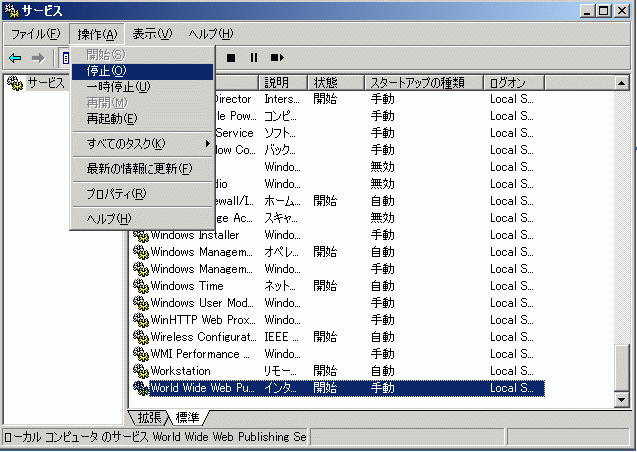Click the ソフト... description cell
Viewport: 637px width, 452px height.
[280, 133]
